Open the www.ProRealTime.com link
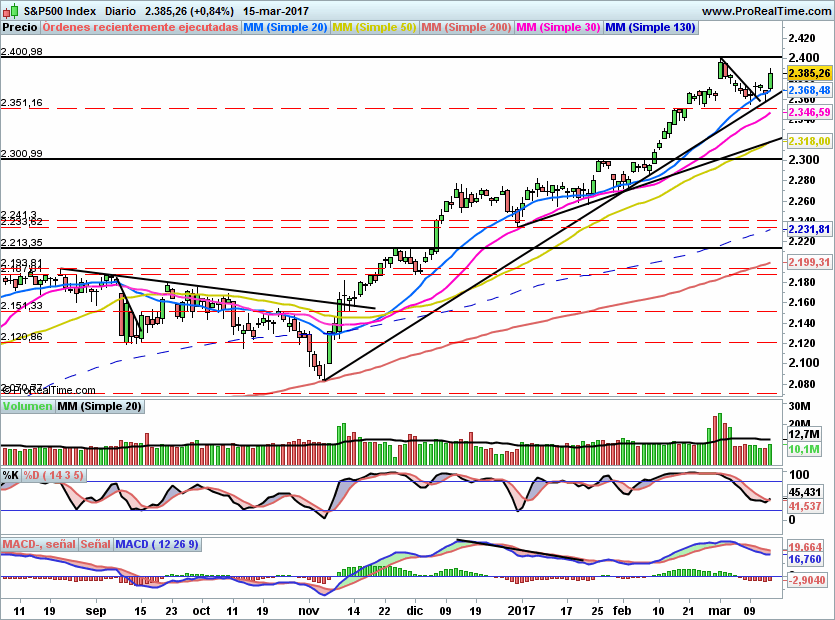 (767, 11)
